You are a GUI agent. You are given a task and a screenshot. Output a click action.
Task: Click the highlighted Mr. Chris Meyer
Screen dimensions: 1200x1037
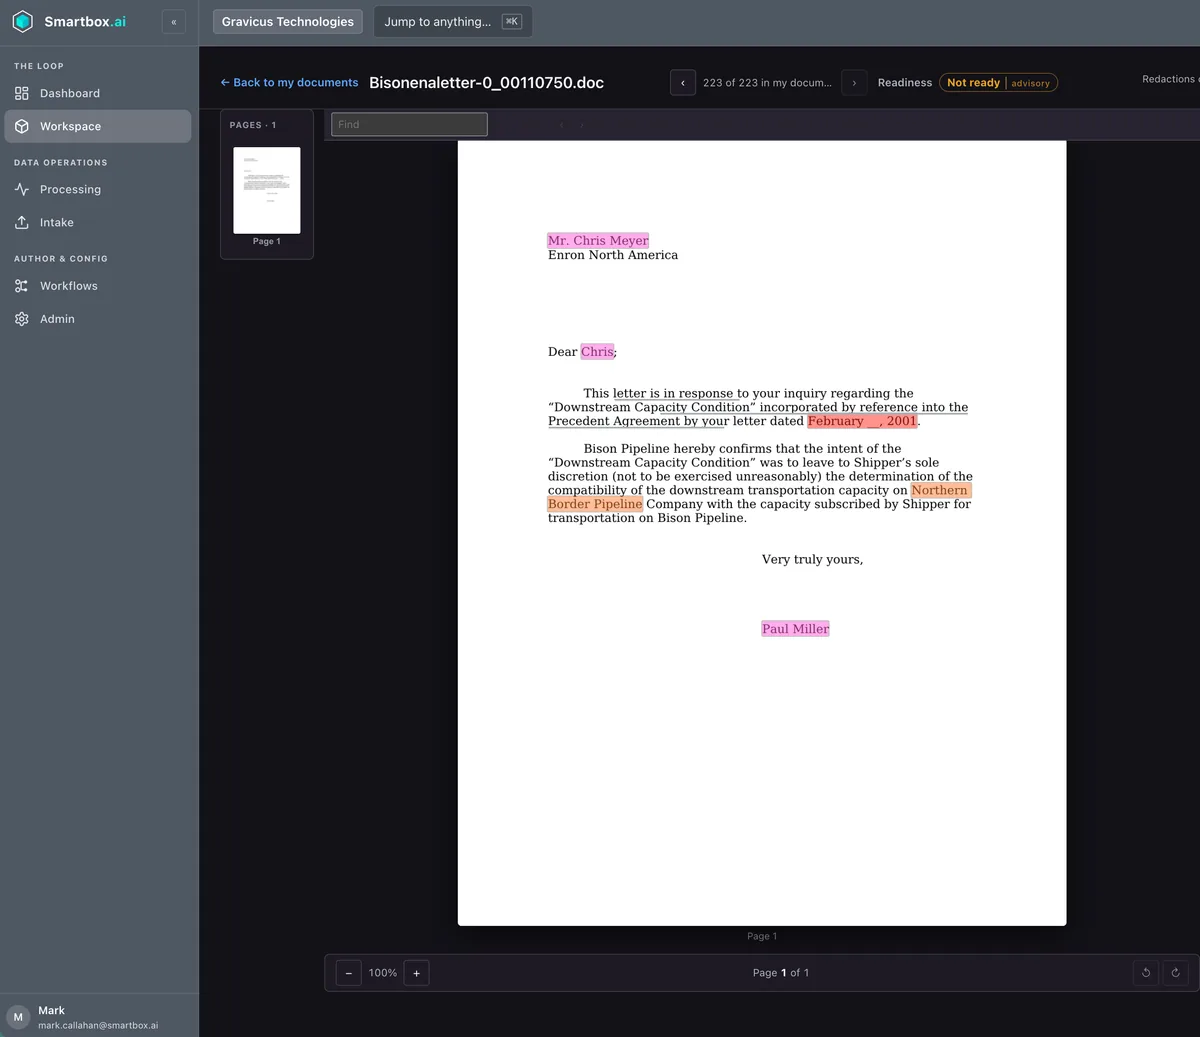point(598,241)
